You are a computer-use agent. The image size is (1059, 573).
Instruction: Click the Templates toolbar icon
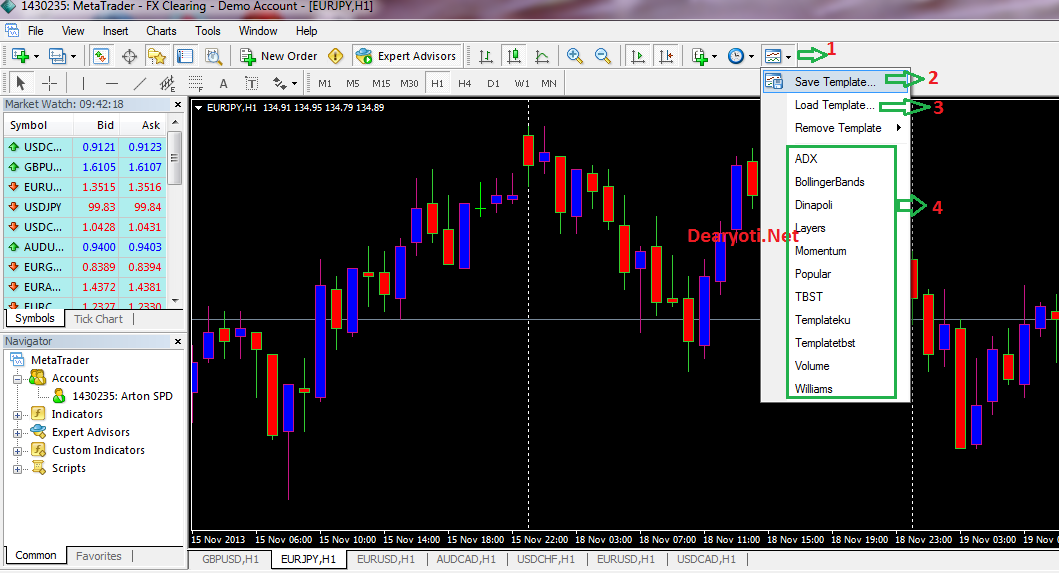click(773, 56)
